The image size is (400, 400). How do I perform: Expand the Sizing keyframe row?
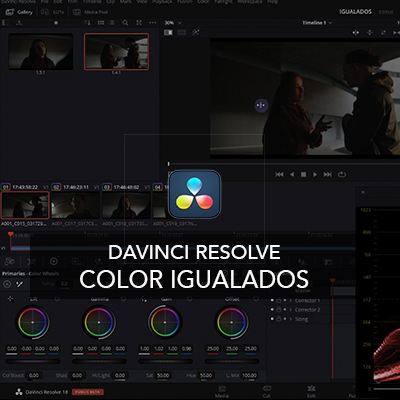click(x=291, y=319)
